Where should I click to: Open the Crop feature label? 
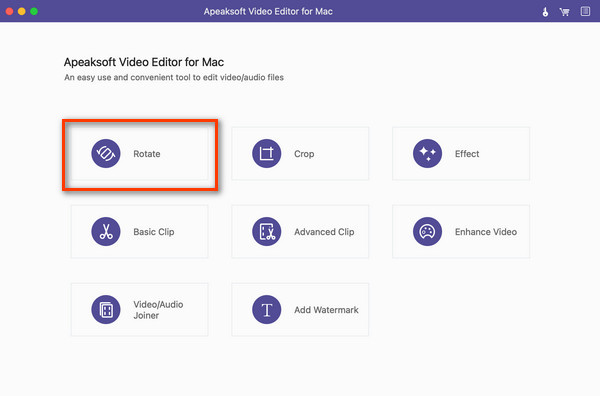point(304,154)
